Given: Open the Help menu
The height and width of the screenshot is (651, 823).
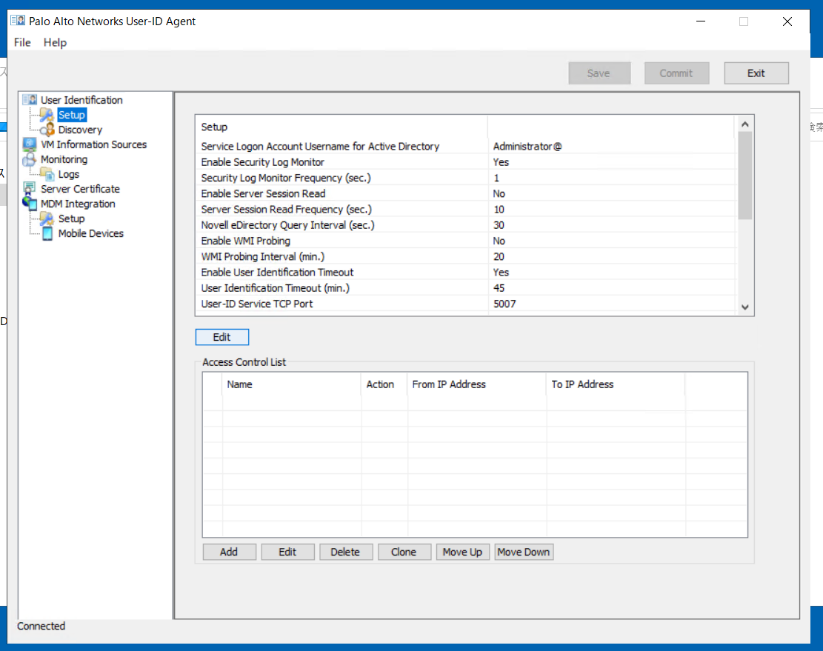Looking at the screenshot, I should click(55, 43).
